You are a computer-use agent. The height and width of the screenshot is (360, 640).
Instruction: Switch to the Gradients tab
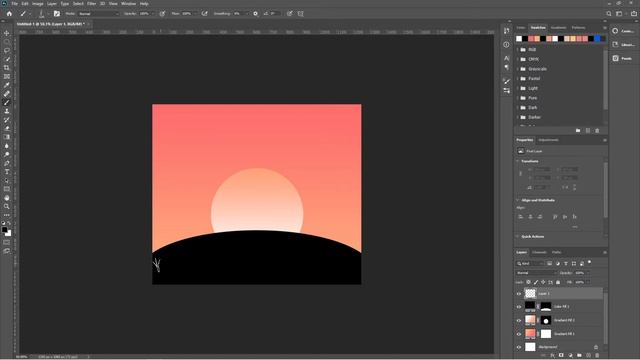558,28
